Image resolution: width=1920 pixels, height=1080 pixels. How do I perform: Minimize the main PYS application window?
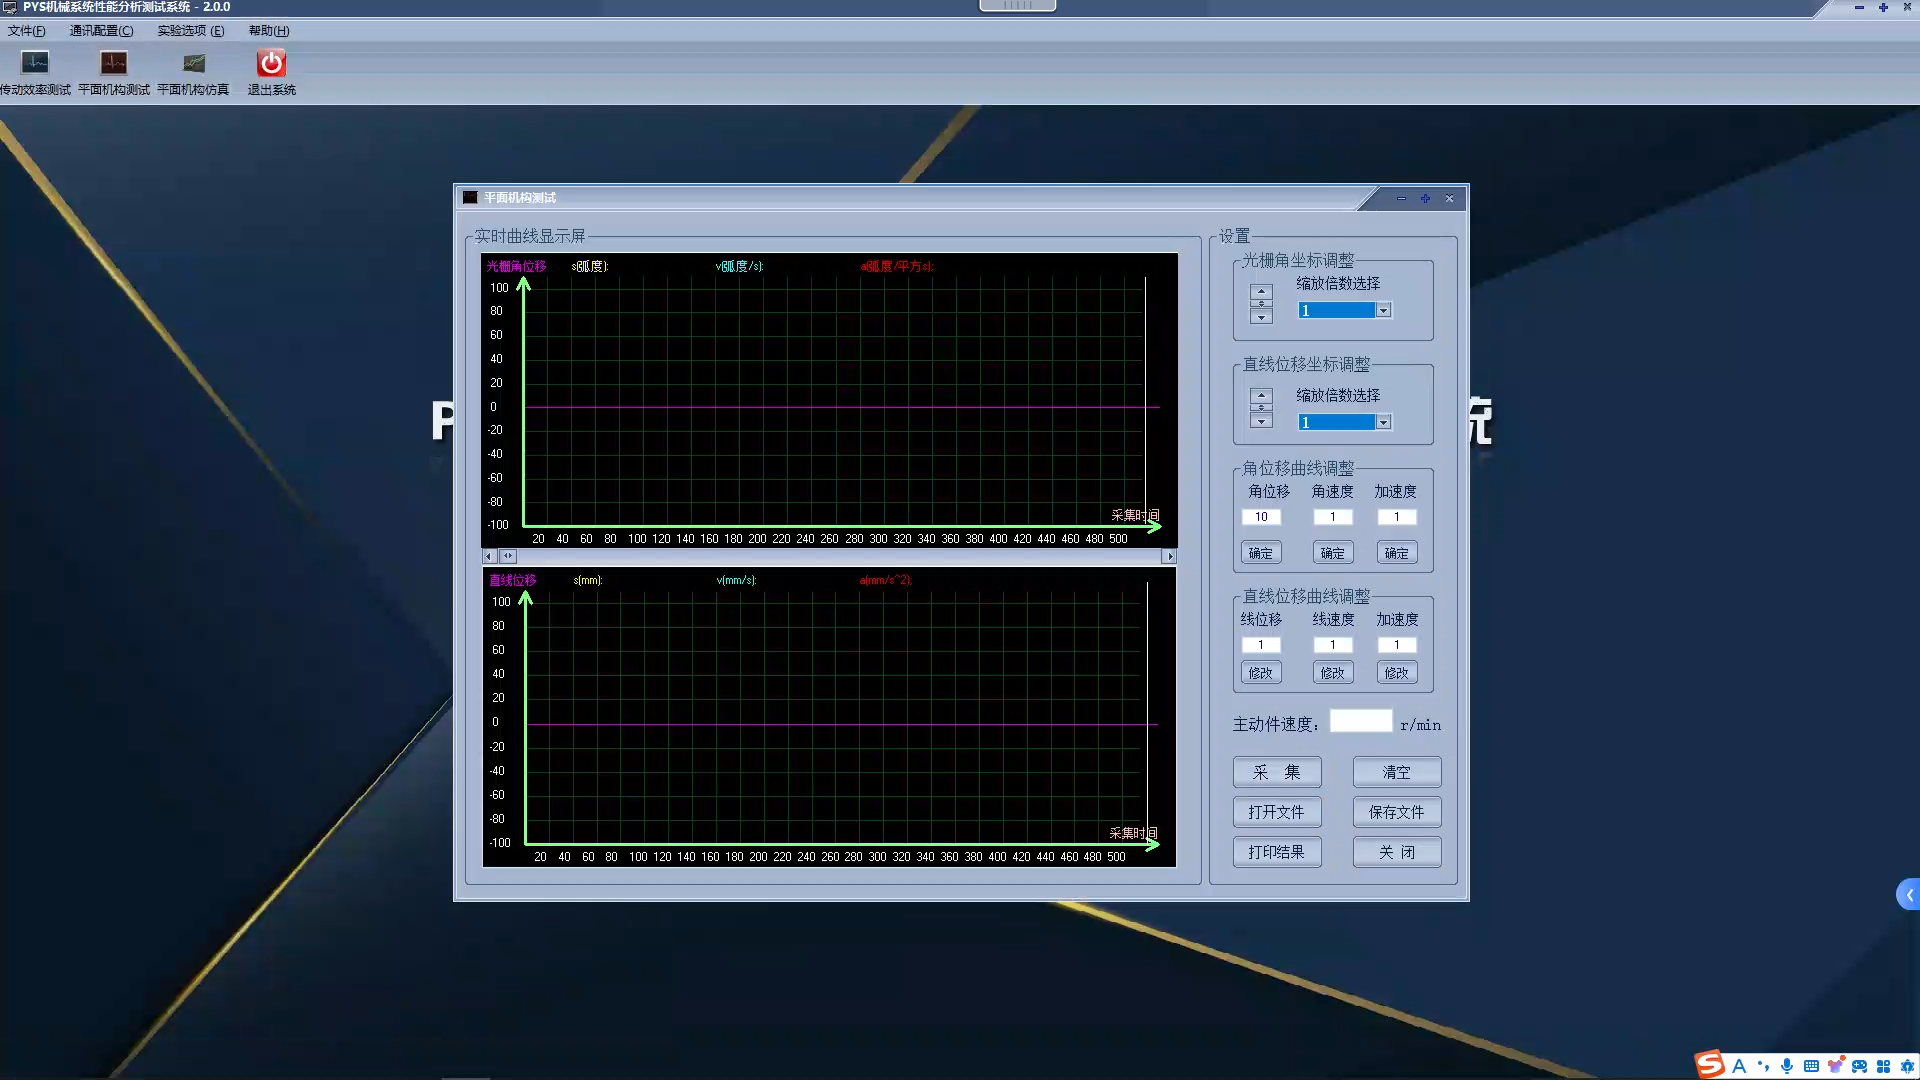click(x=1859, y=7)
